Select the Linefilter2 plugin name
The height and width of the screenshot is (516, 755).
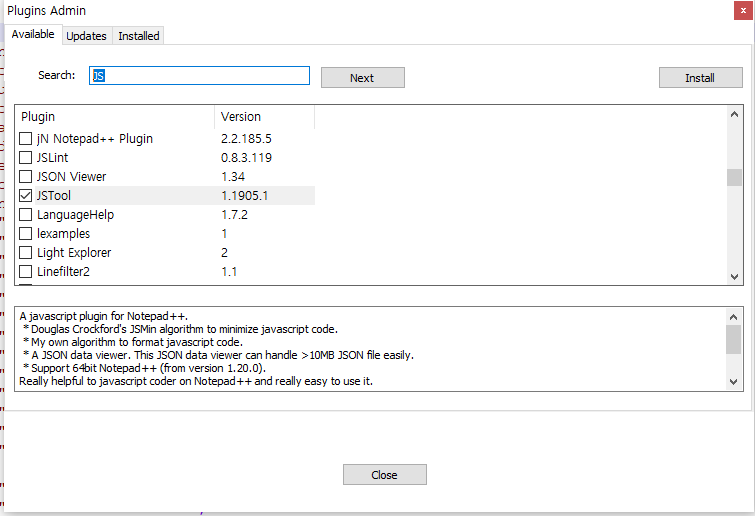point(63,271)
